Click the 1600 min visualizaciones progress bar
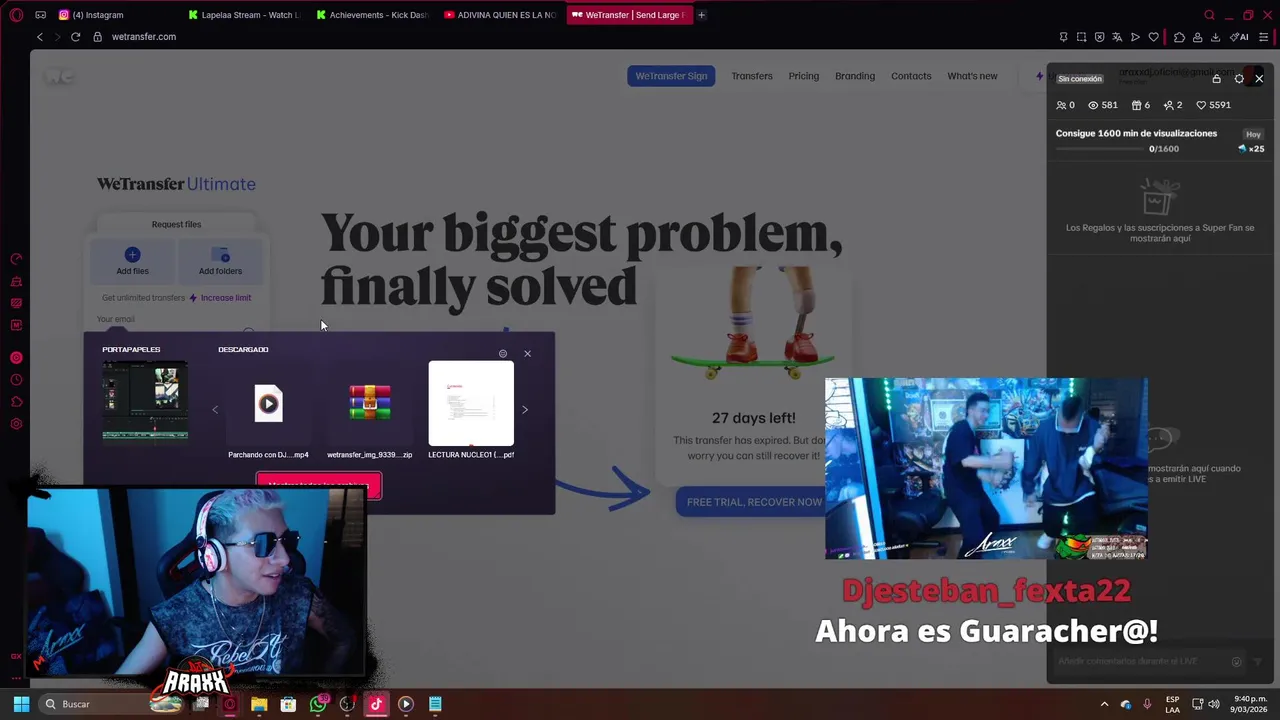This screenshot has height=720, width=1280. pos(1100,149)
